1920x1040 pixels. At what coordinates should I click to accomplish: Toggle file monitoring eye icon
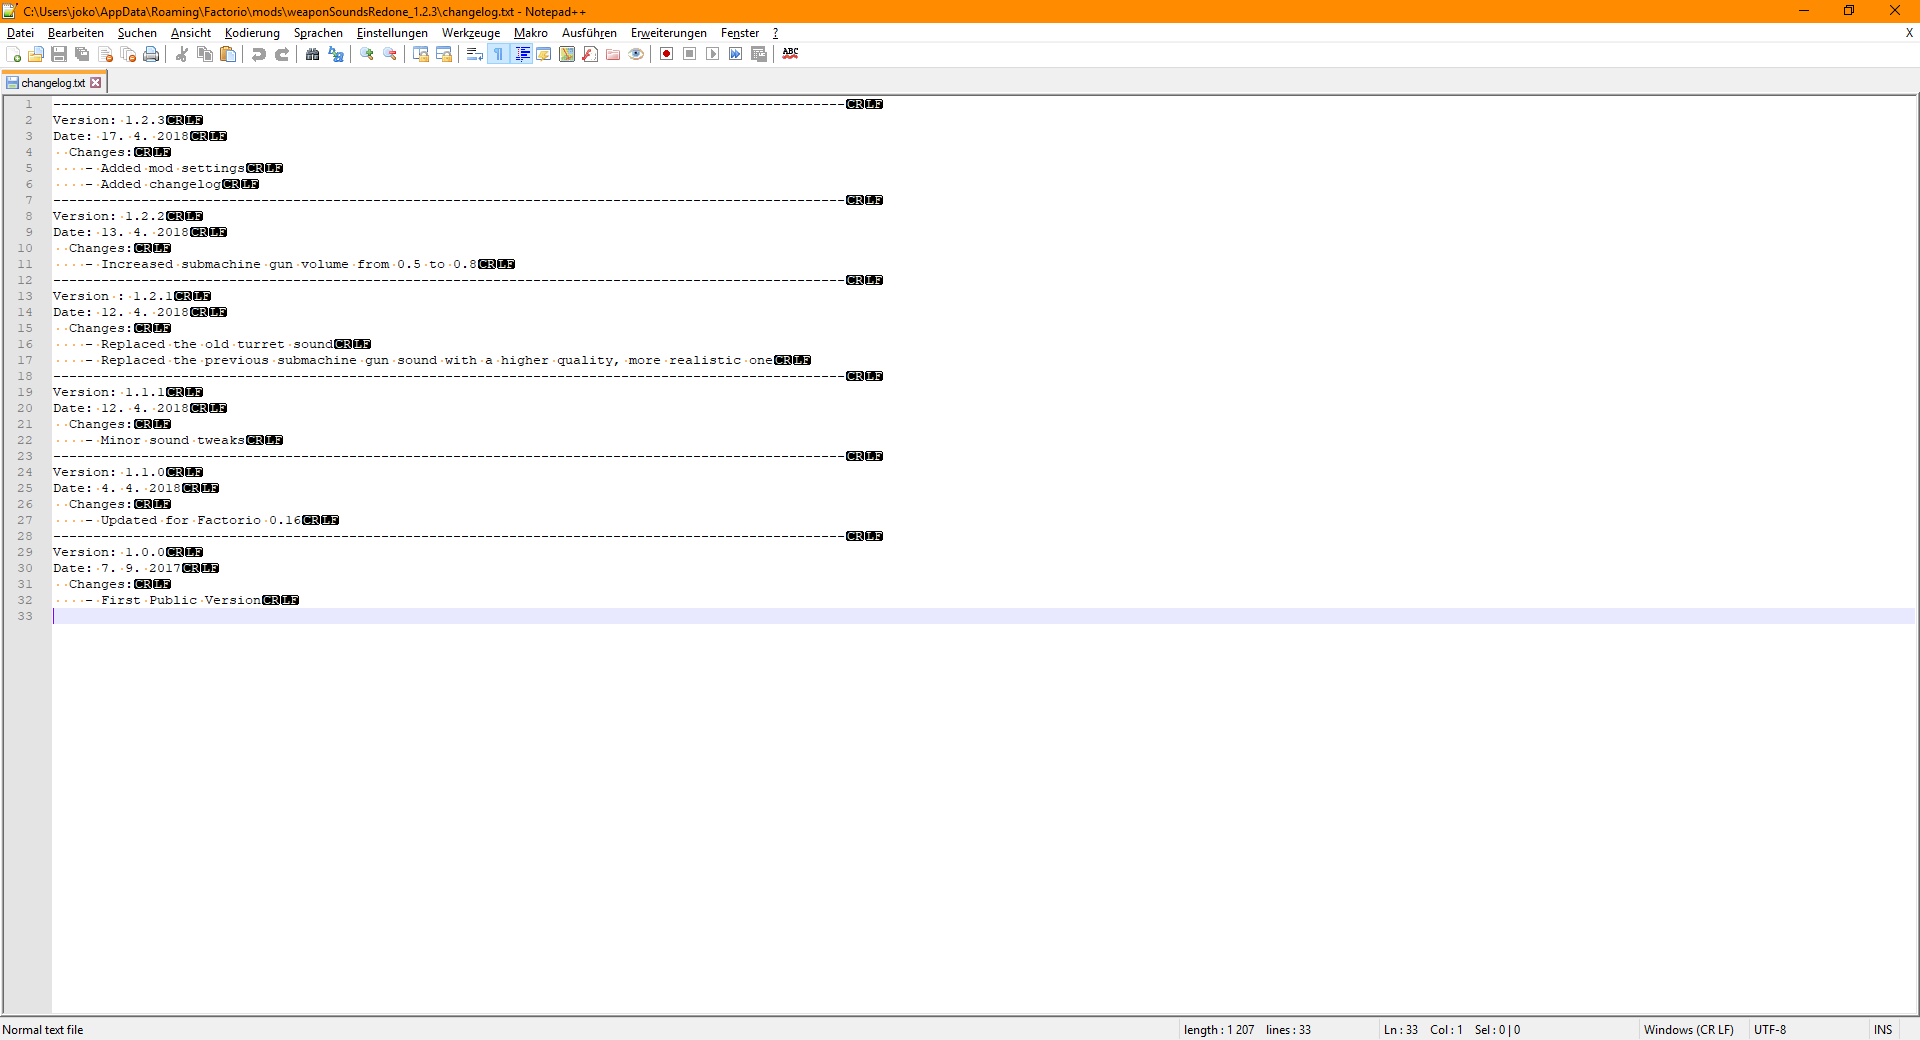click(x=636, y=54)
